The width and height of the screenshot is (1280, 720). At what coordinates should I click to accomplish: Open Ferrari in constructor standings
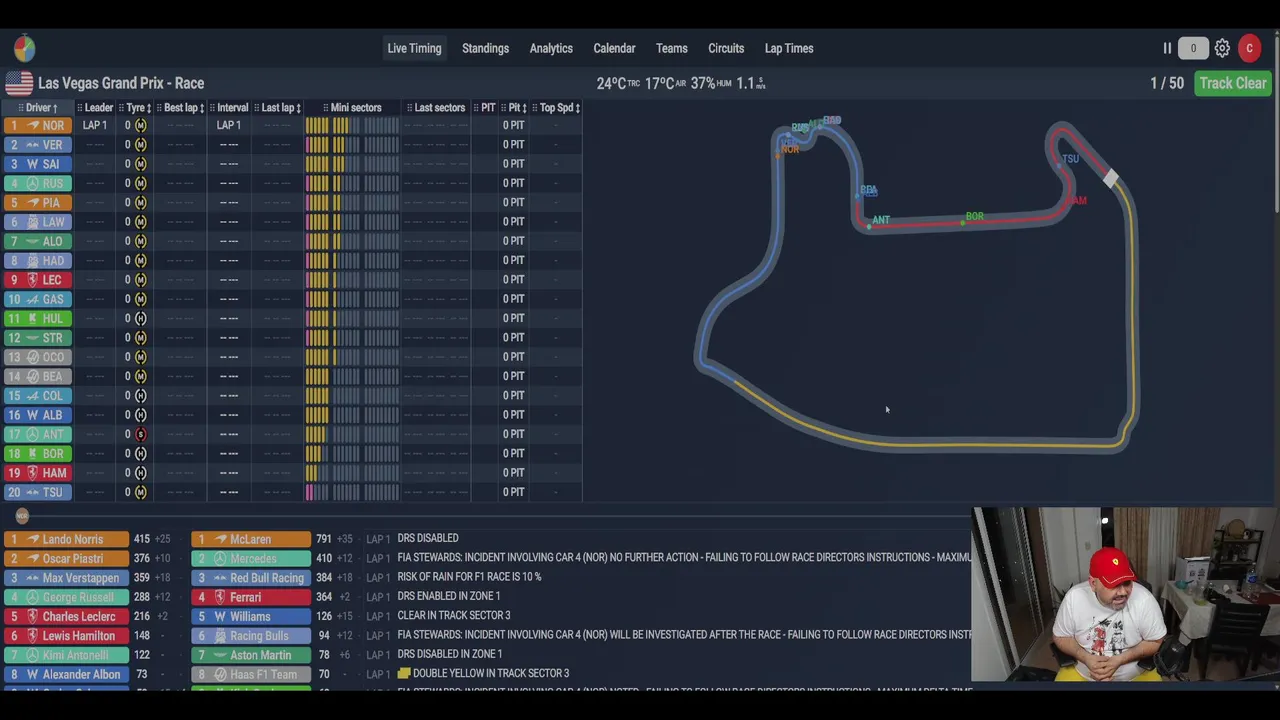click(x=251, y=597)
